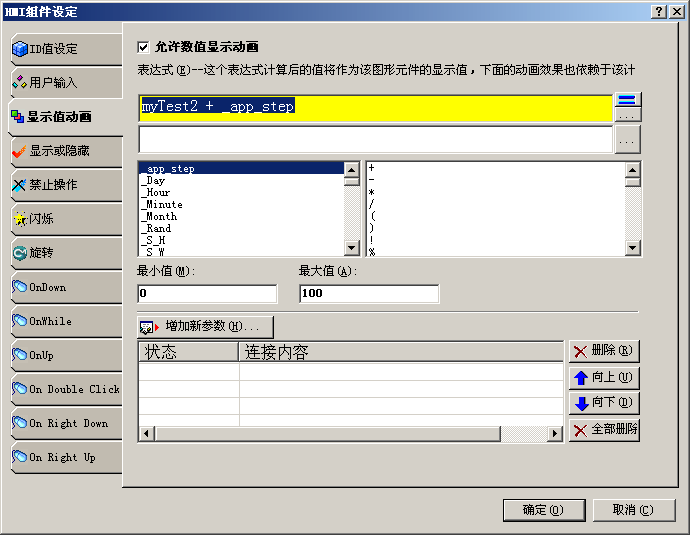The image size is (690, 535).
Task: Confirm the settings with 确定
Action: click(543, 510)
